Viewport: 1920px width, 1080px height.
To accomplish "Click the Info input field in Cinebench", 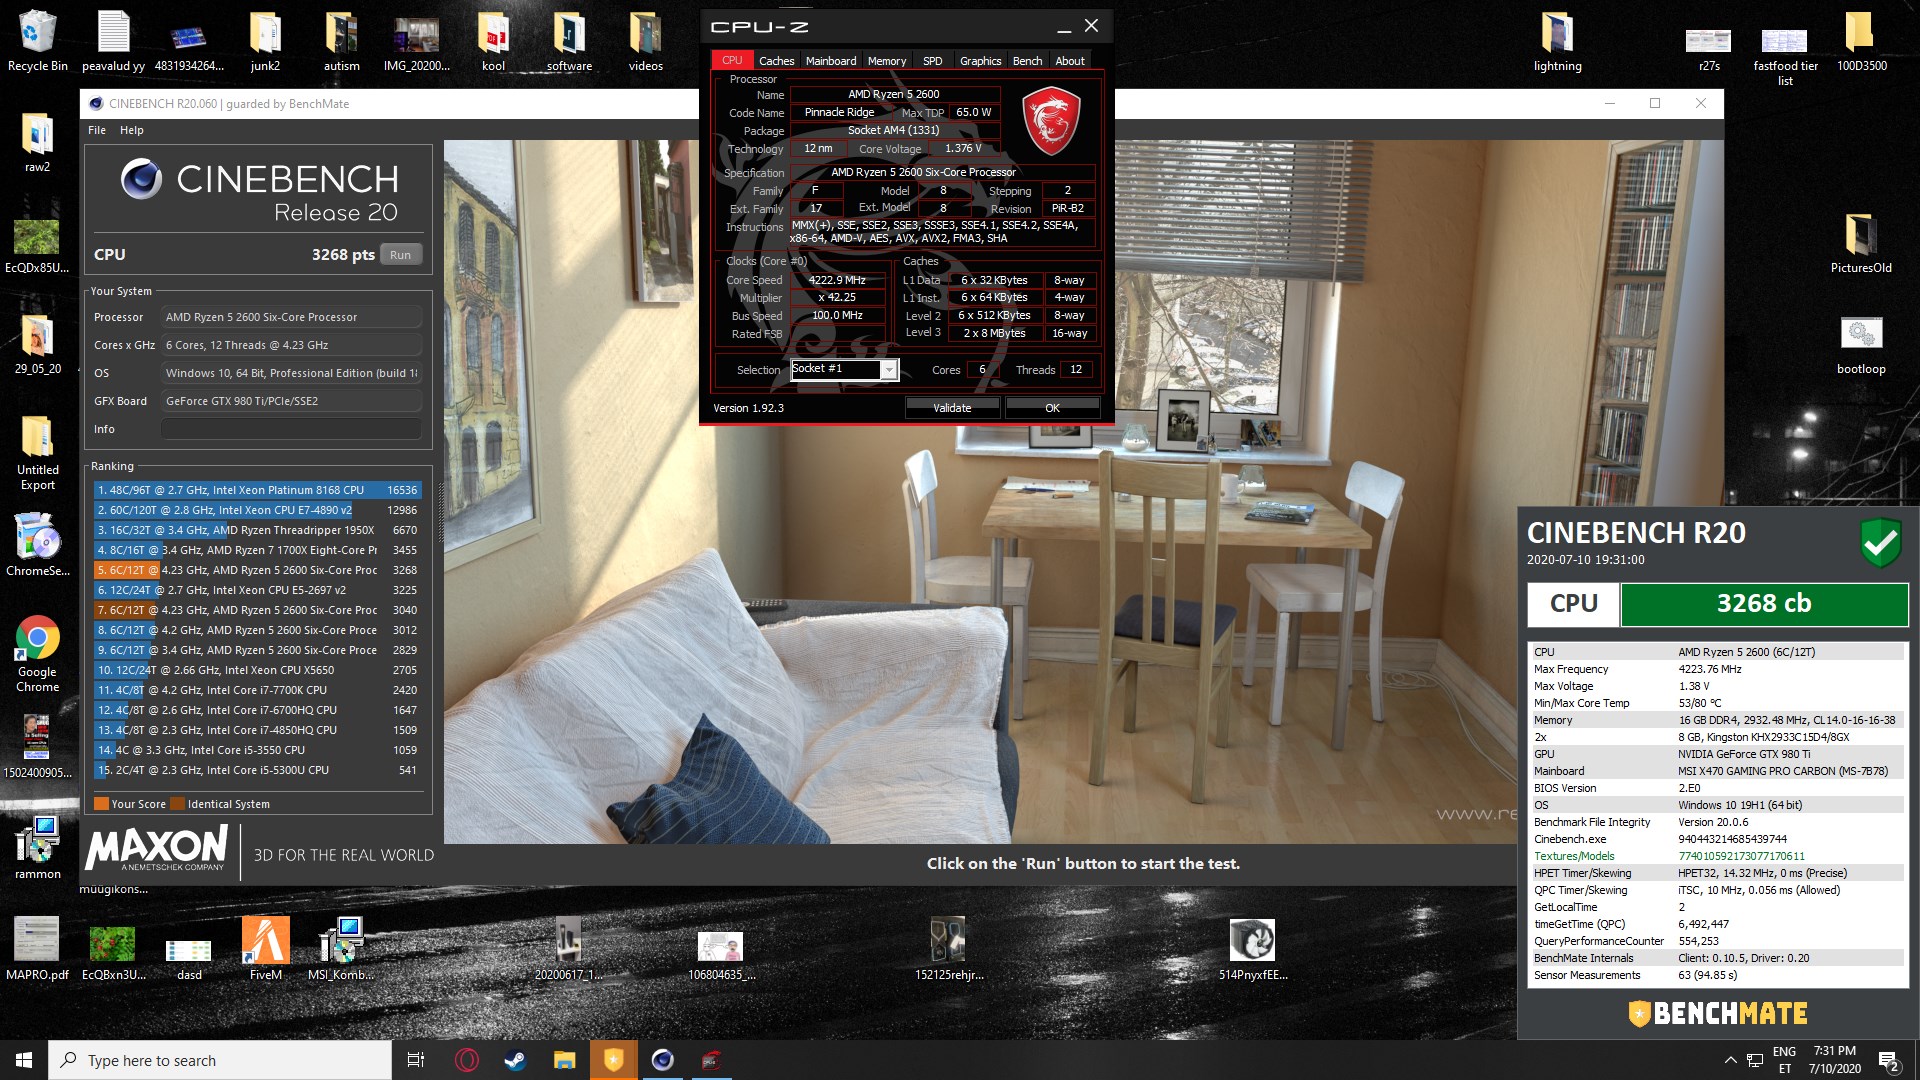I will click(x=291, y=429).
